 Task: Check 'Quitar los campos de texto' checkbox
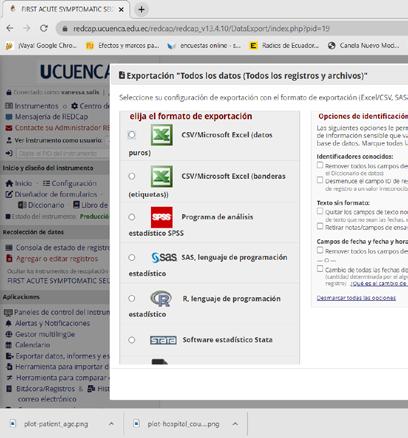point(320,211)
